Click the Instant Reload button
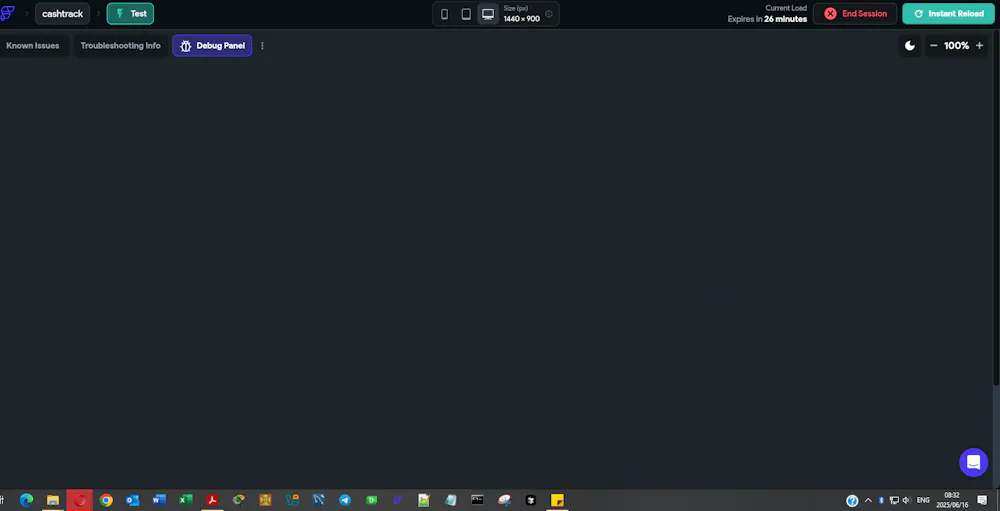The image size is (1000, 511). (948, 14)
